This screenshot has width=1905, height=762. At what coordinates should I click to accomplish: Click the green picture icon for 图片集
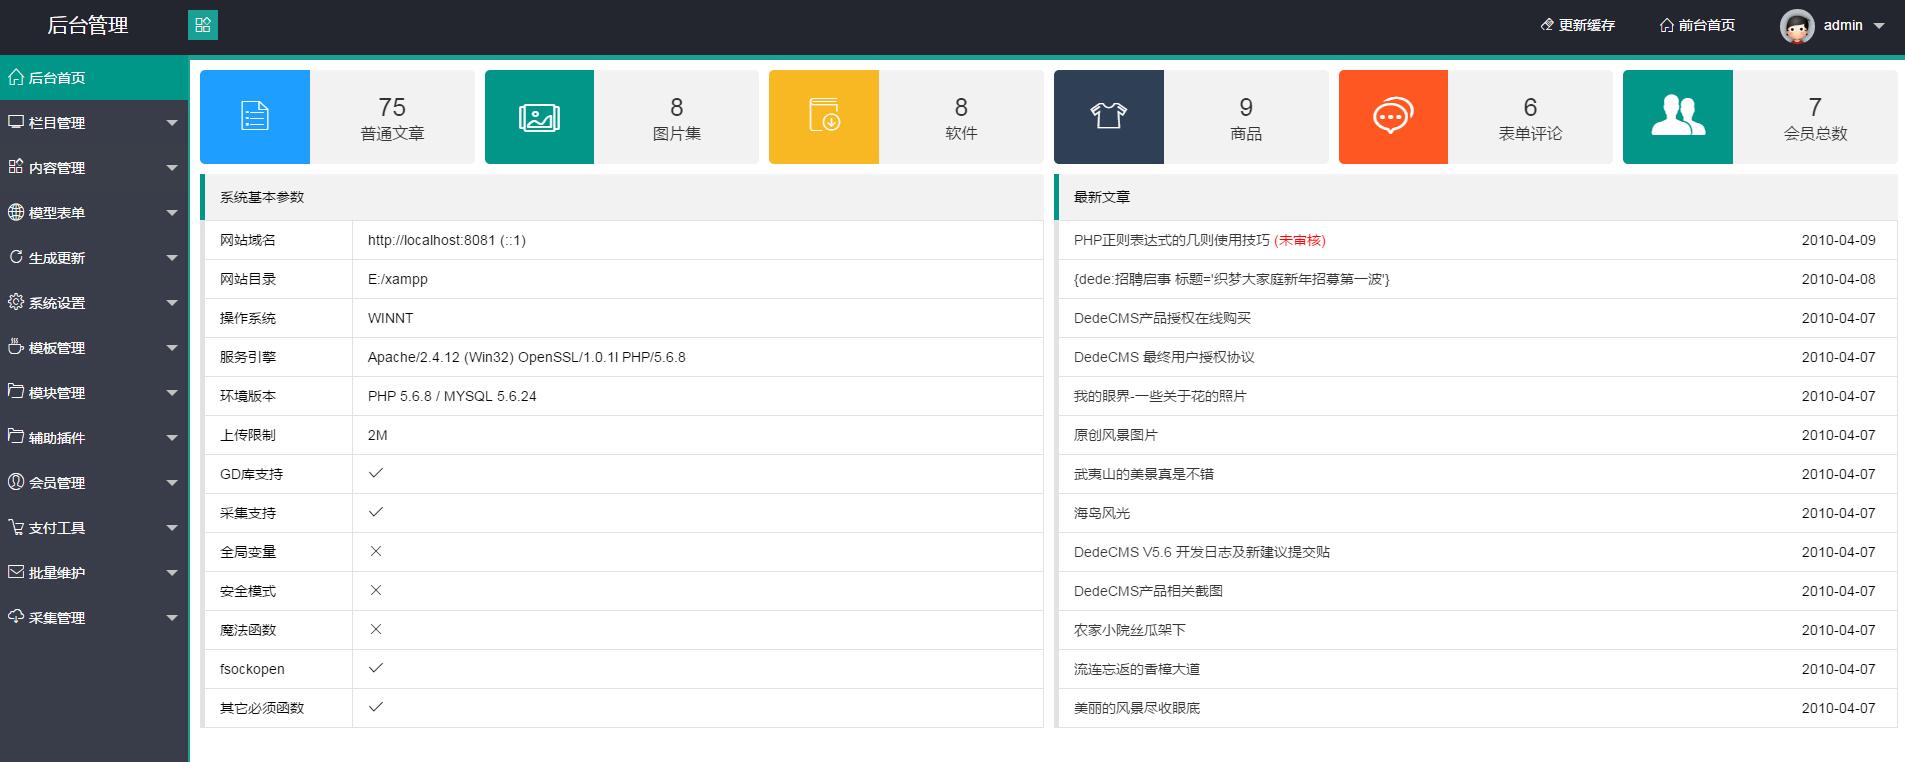click(539, 116)
